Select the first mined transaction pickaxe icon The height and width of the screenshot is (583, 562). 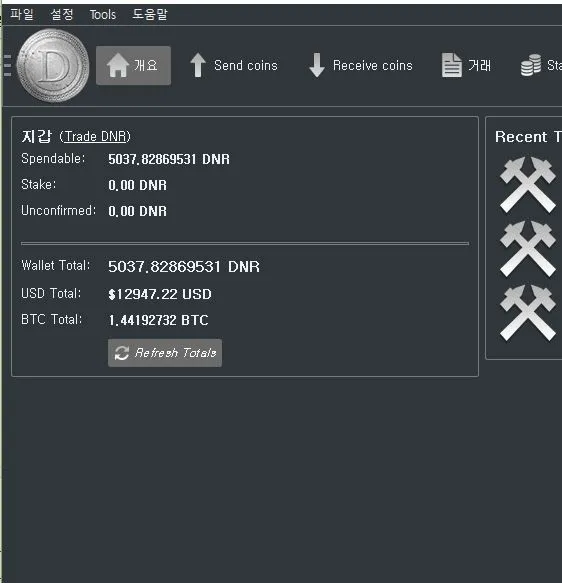pyautogui.click(x=528, y=185)
